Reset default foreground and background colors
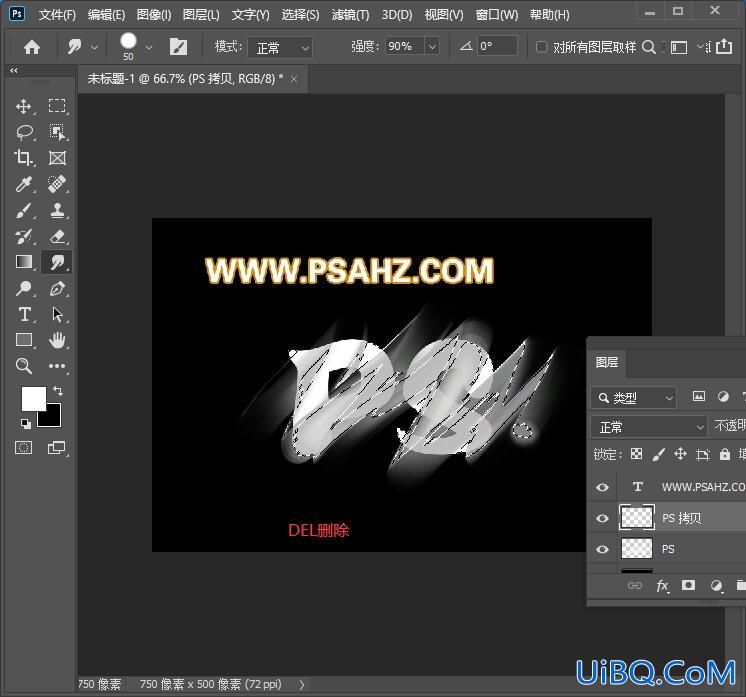The width and height of the screenshot is (746, 697). click(x=26, y=423)
